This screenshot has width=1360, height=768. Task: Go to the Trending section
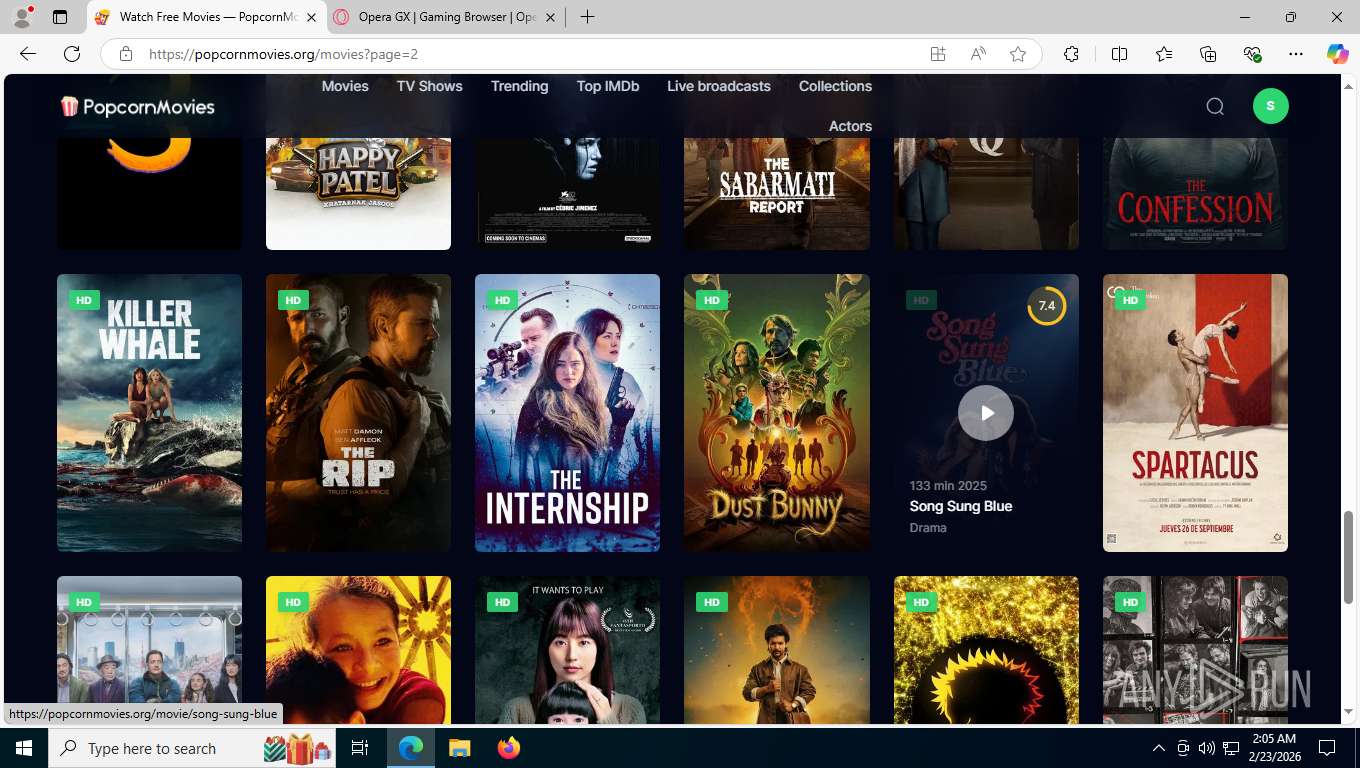pyautogui.click(x=519, y=86)
